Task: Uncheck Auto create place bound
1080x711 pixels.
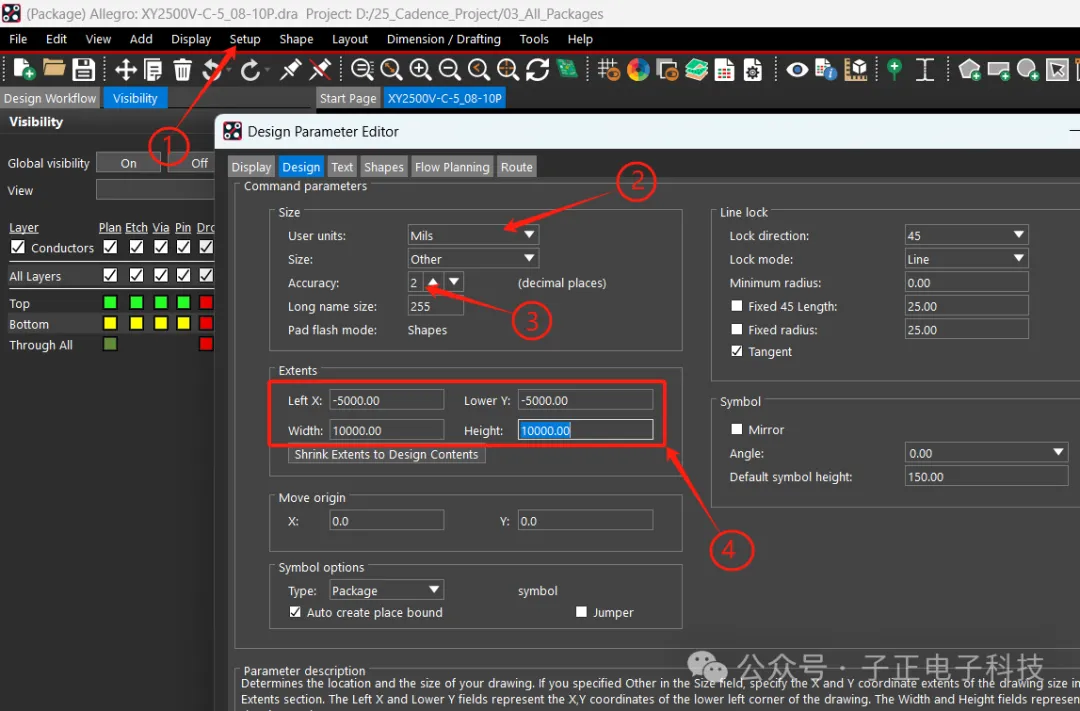Action: [x=295, y=612]
